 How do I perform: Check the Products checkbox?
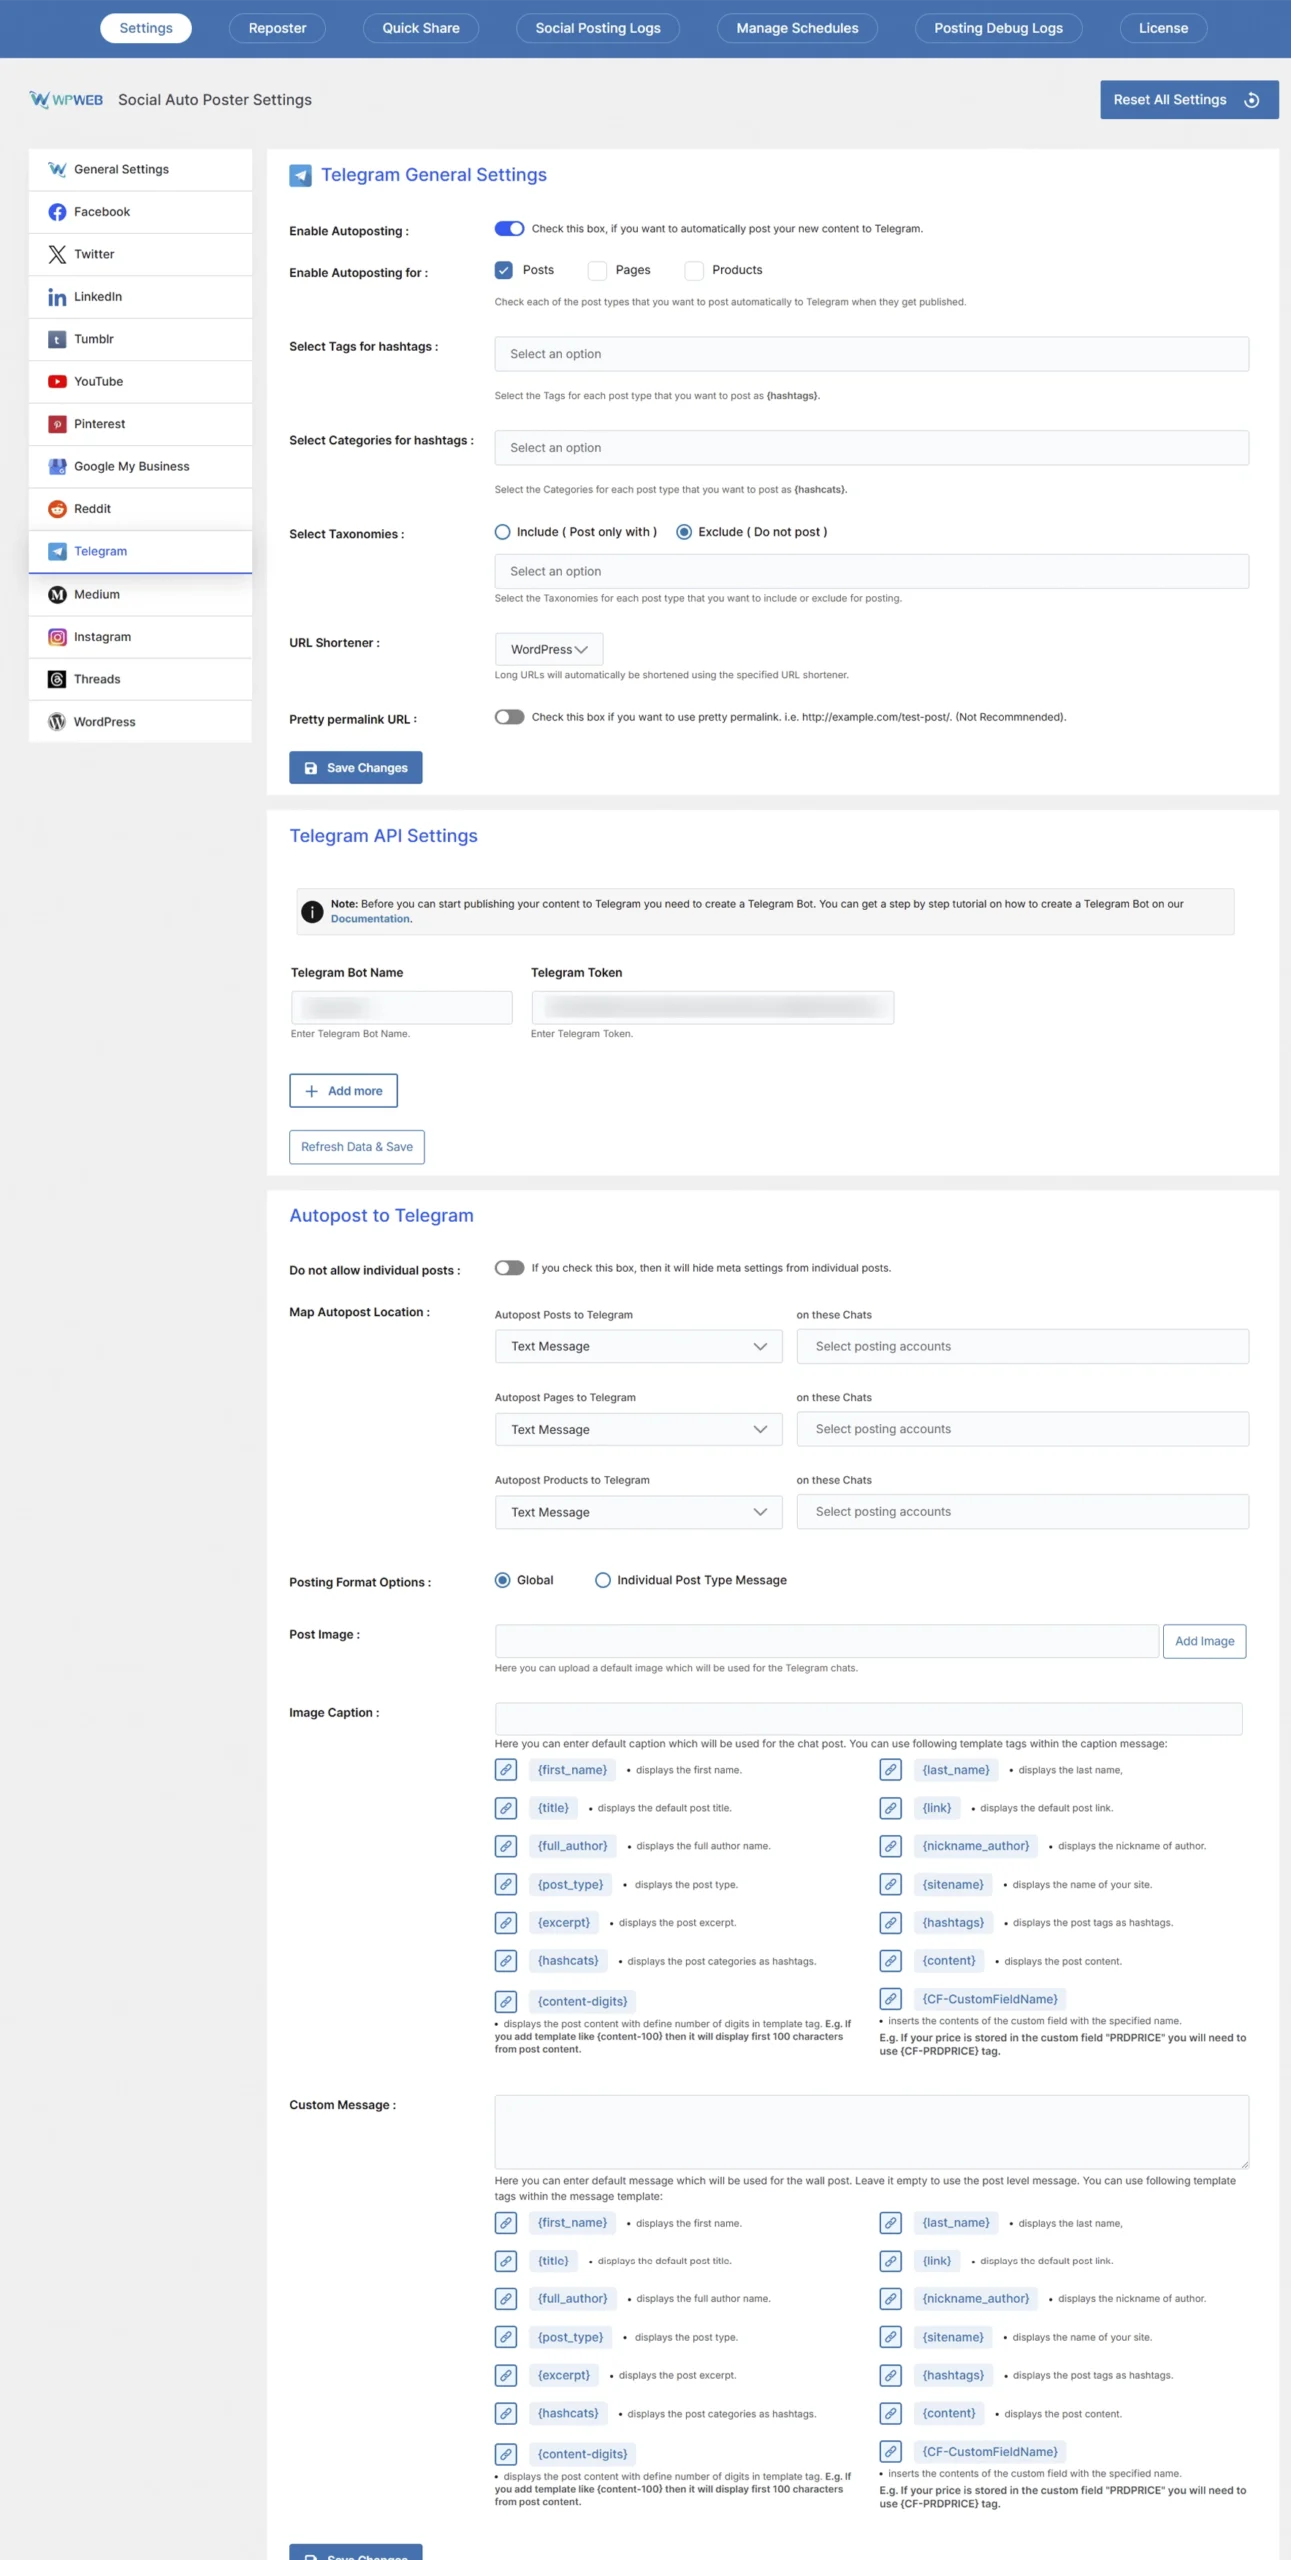tap(693, 270)
